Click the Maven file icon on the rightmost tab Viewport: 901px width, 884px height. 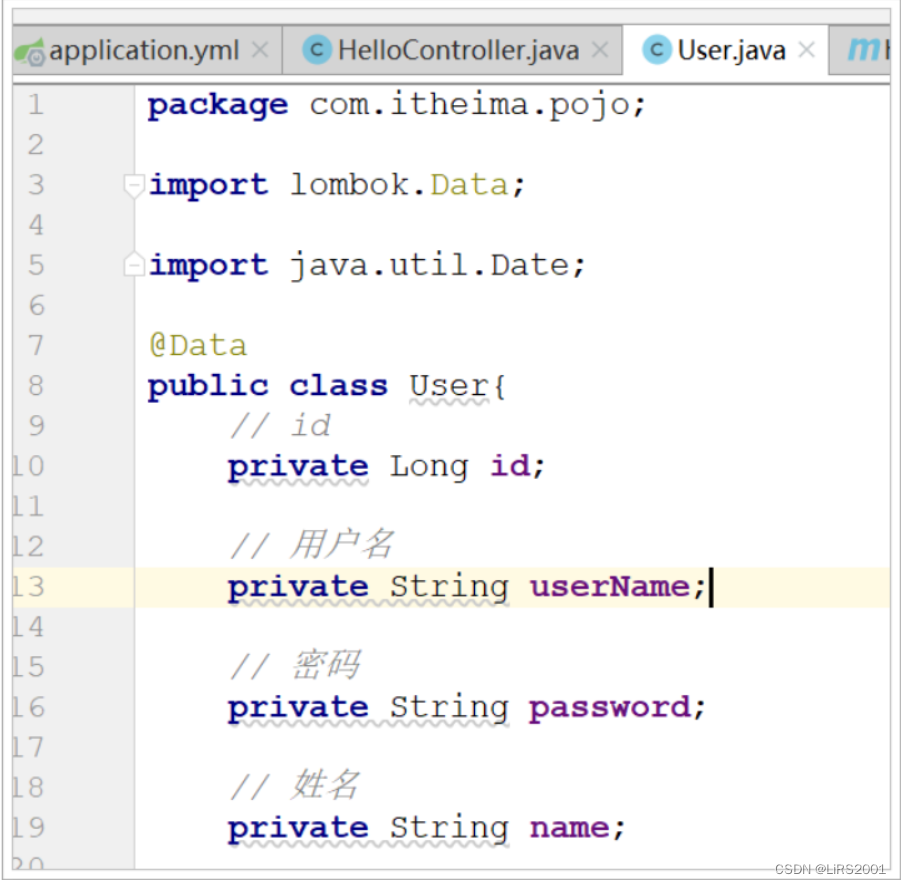[x=866, y=49]
